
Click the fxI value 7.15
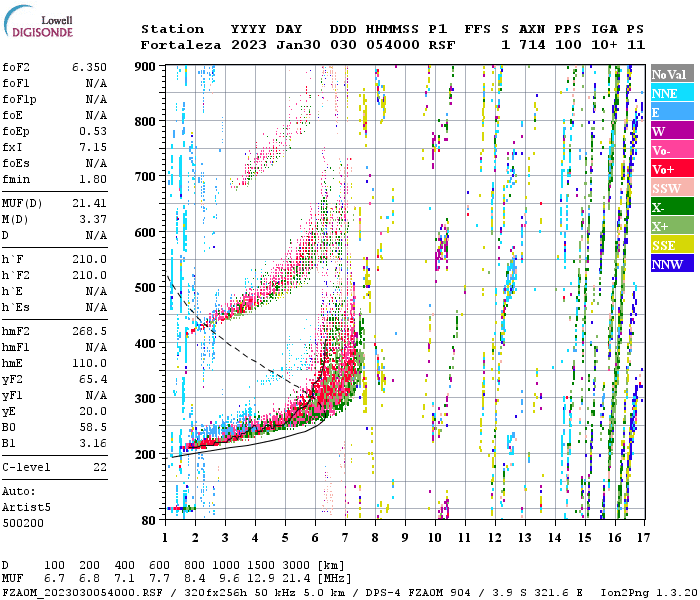pyautogui.click(x=93, y=147)
